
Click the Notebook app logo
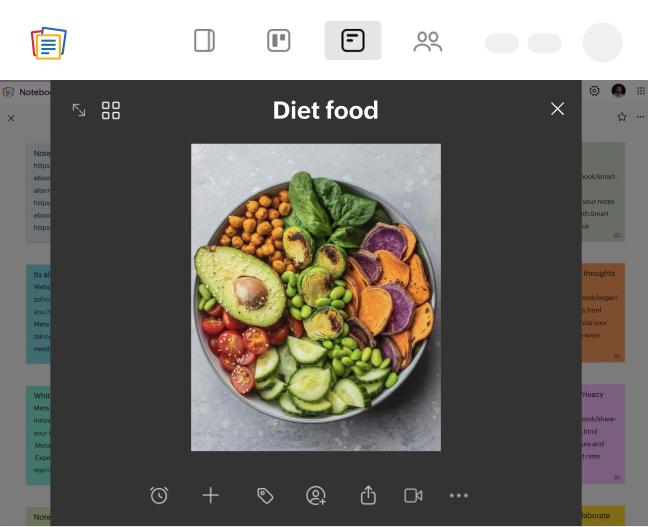click(49, 42)
